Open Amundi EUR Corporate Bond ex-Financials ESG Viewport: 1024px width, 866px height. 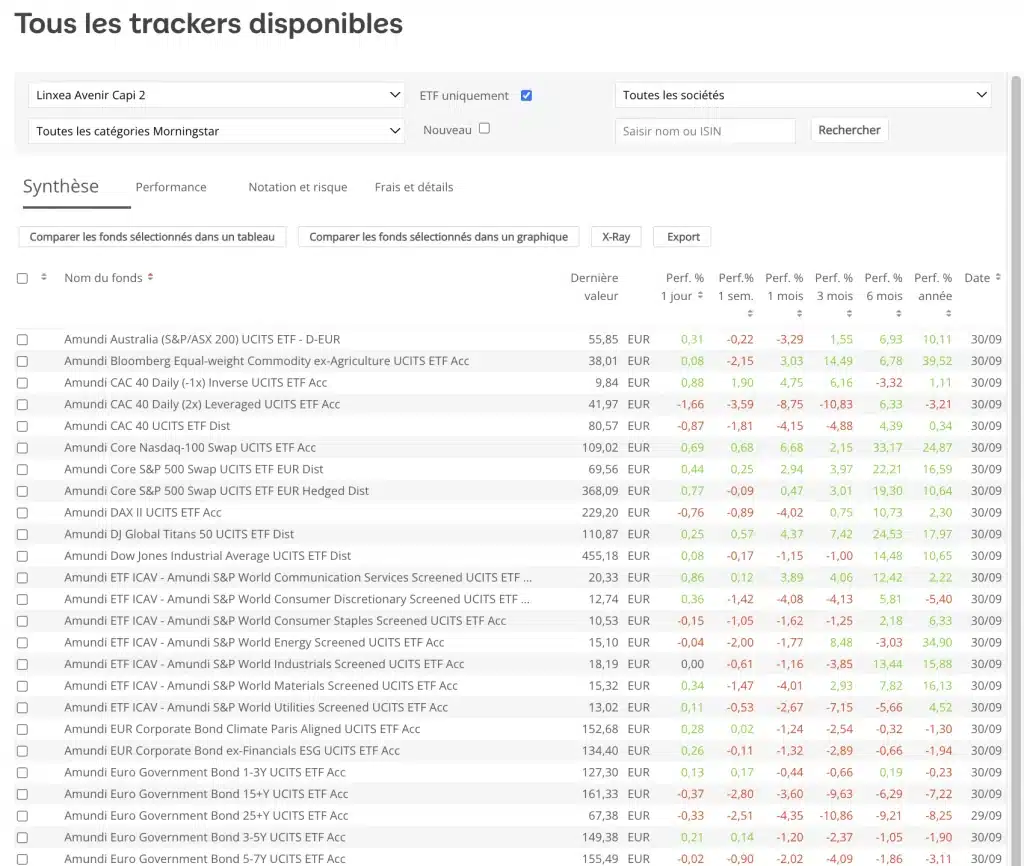click(232, 750)
